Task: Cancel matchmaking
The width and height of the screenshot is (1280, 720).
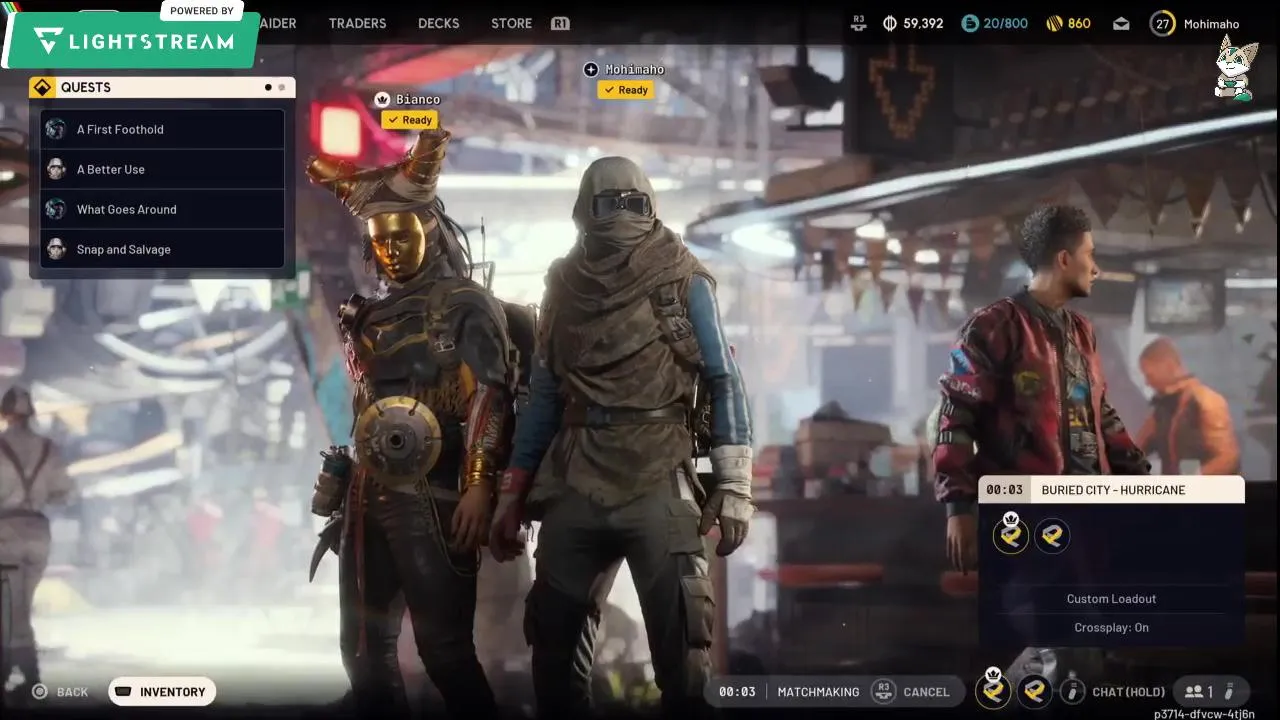Action: (926, 692)
